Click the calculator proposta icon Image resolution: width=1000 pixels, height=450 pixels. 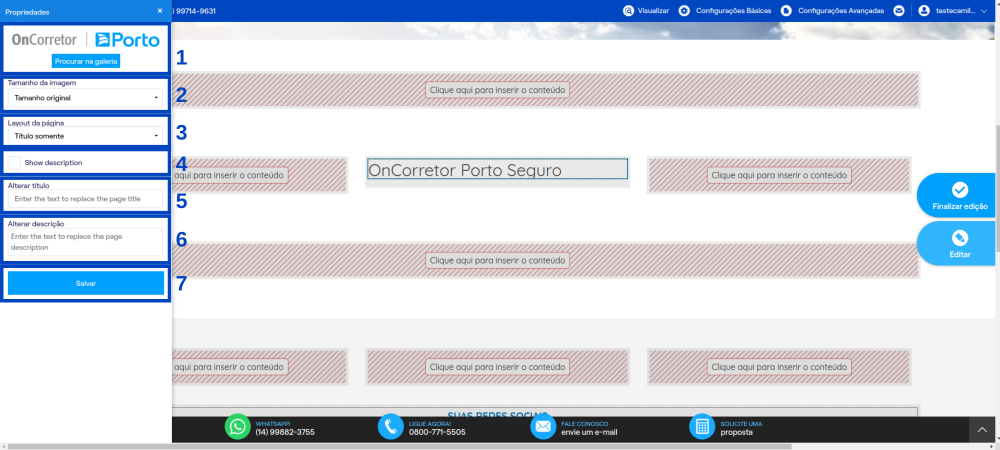pos(702,426)
